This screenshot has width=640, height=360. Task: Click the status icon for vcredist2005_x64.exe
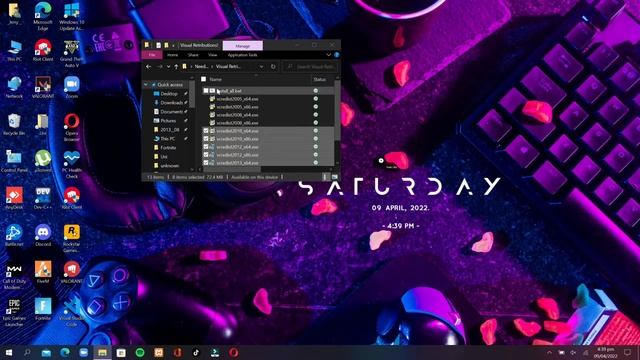coord(316,99)
